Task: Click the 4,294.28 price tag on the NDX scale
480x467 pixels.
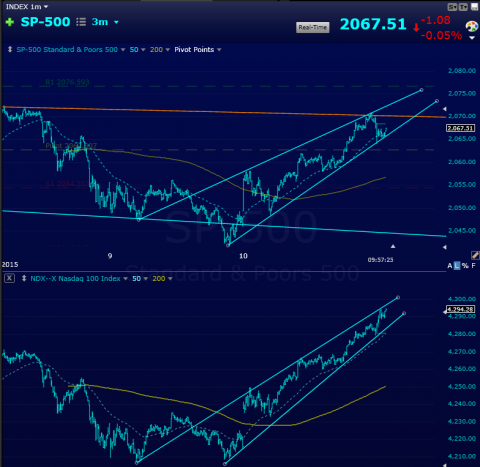Action: point(460,309)
